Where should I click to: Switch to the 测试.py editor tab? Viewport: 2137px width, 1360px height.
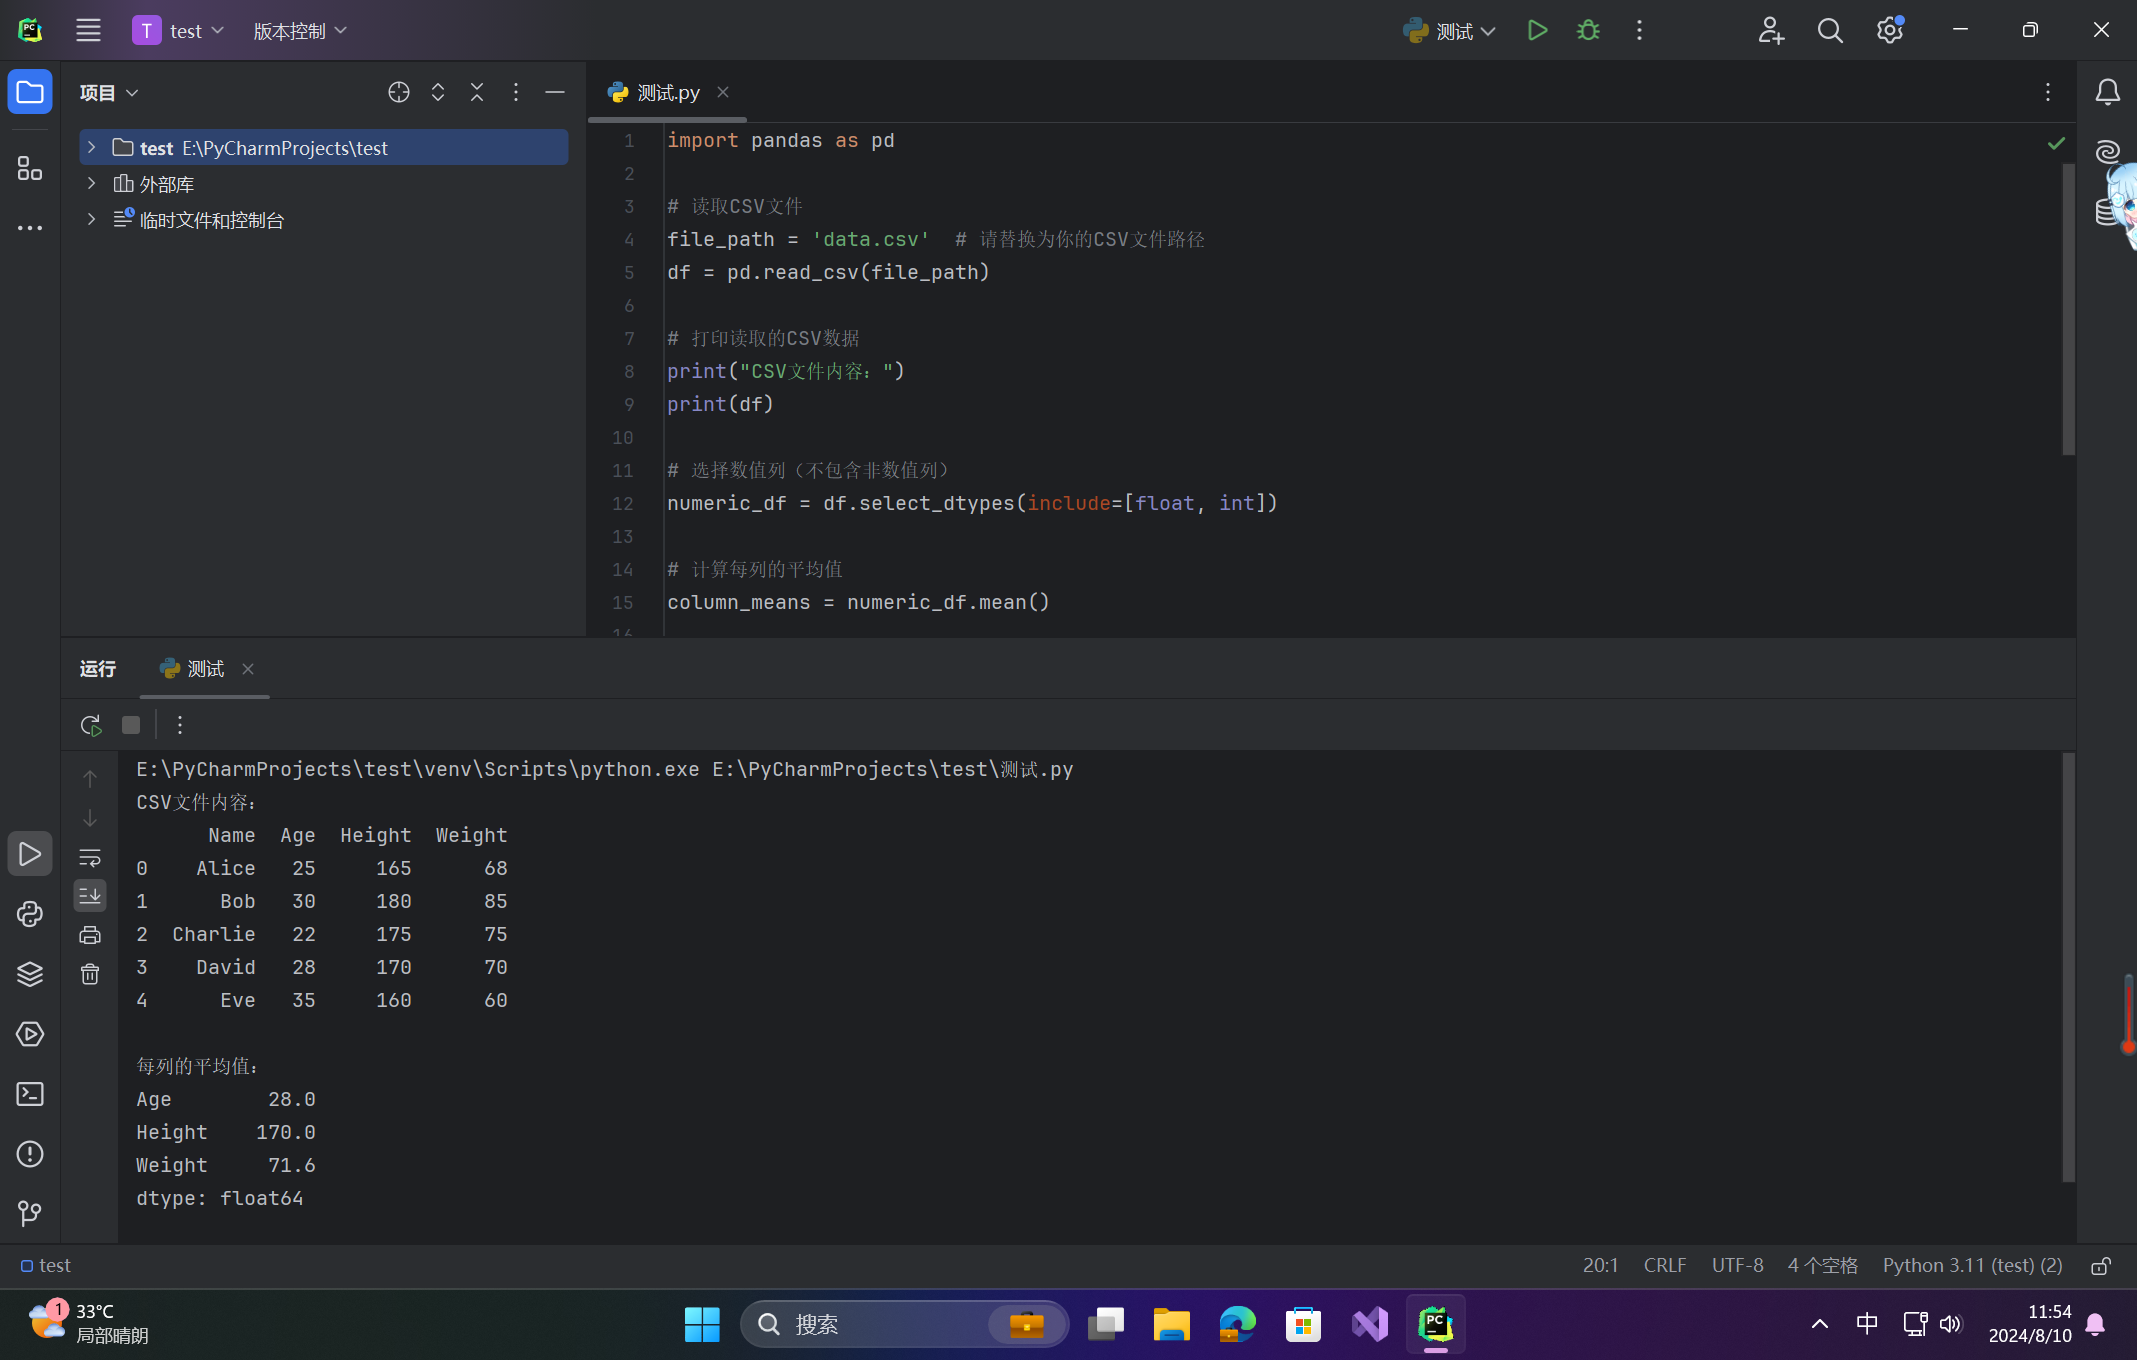[667, 93]
